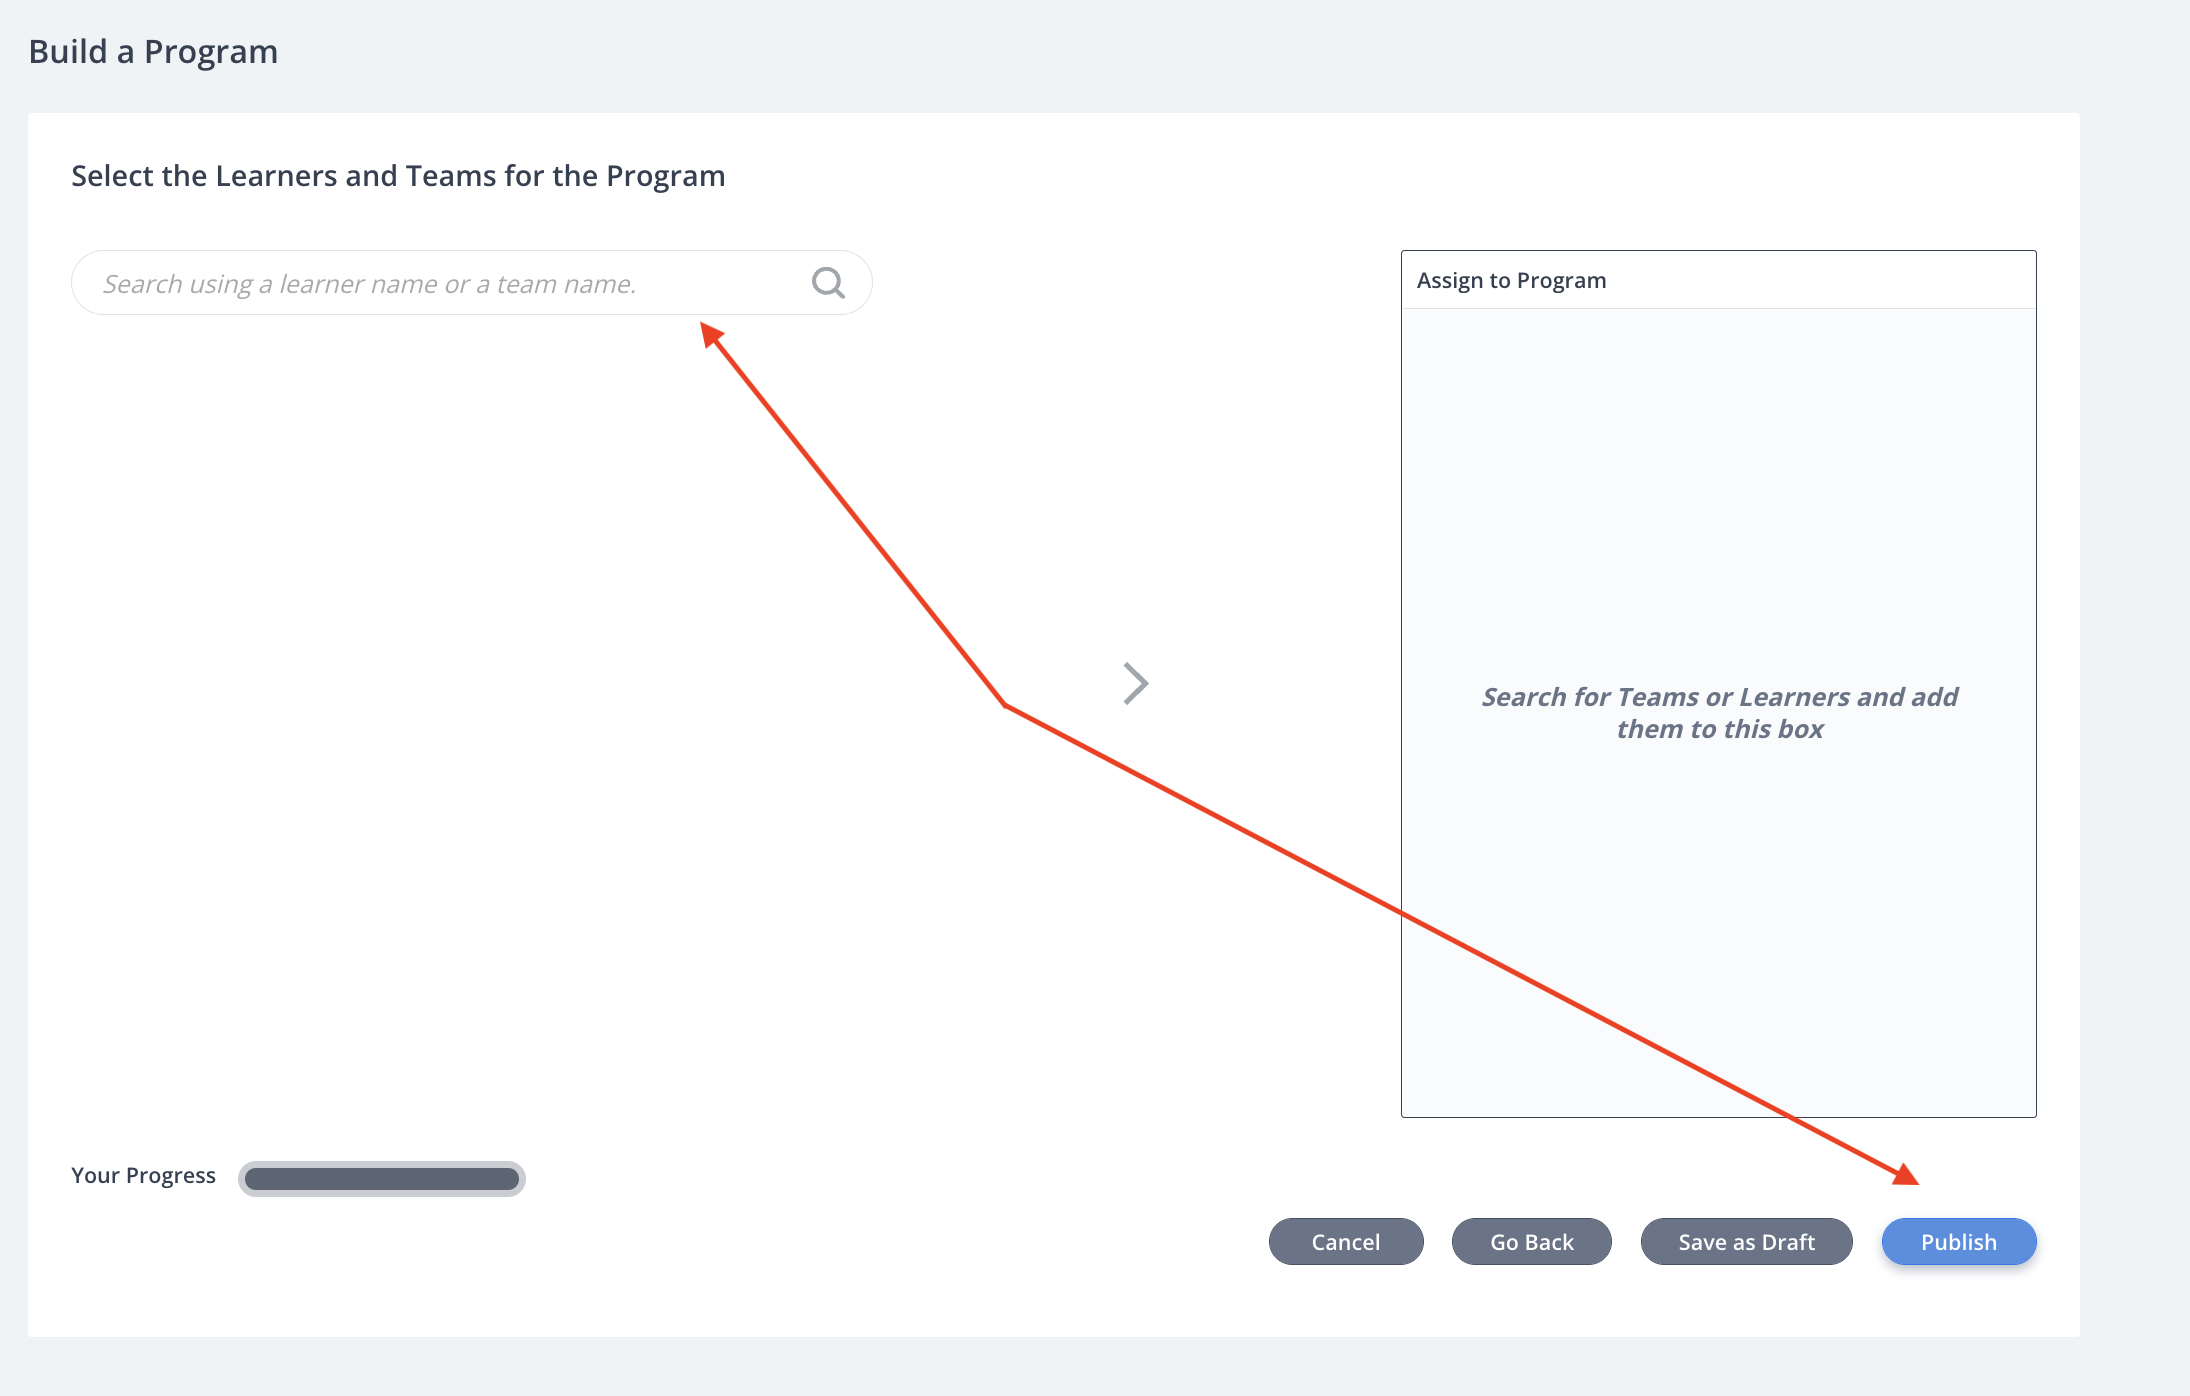This screenshot has width=2190, height=1396.
Task: Cancel building the program
Action: (x=1345, y=1242)
